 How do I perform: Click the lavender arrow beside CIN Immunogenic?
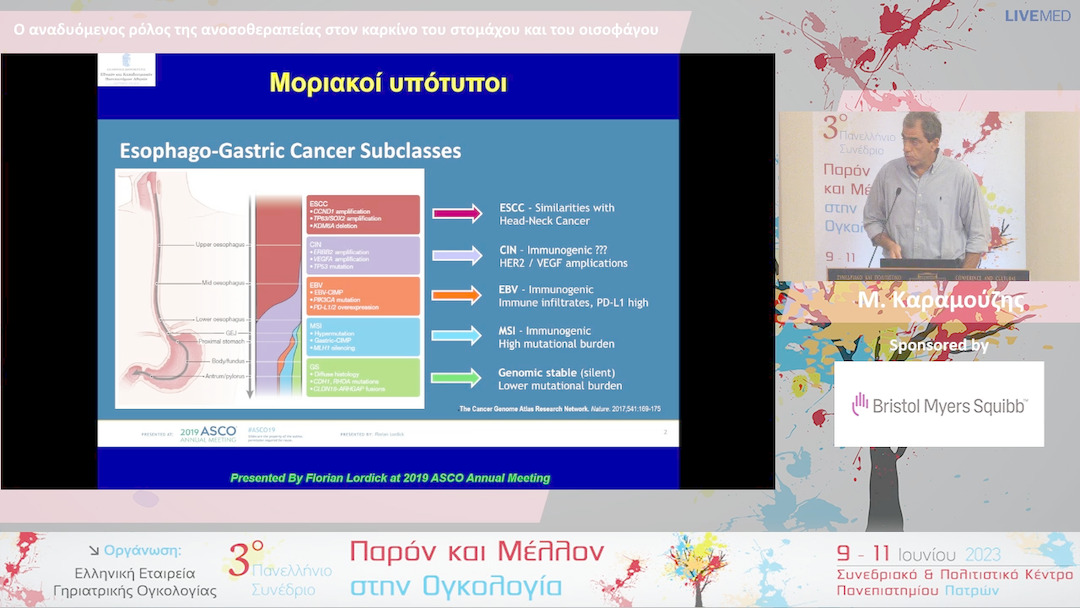click(x=457, y=255)
